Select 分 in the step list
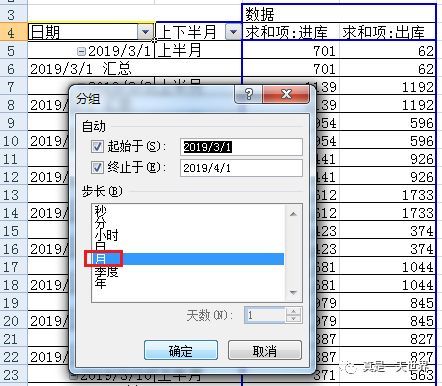Image resolution: width=442 pixels, height=386 pixels. [x=100, y=223]
